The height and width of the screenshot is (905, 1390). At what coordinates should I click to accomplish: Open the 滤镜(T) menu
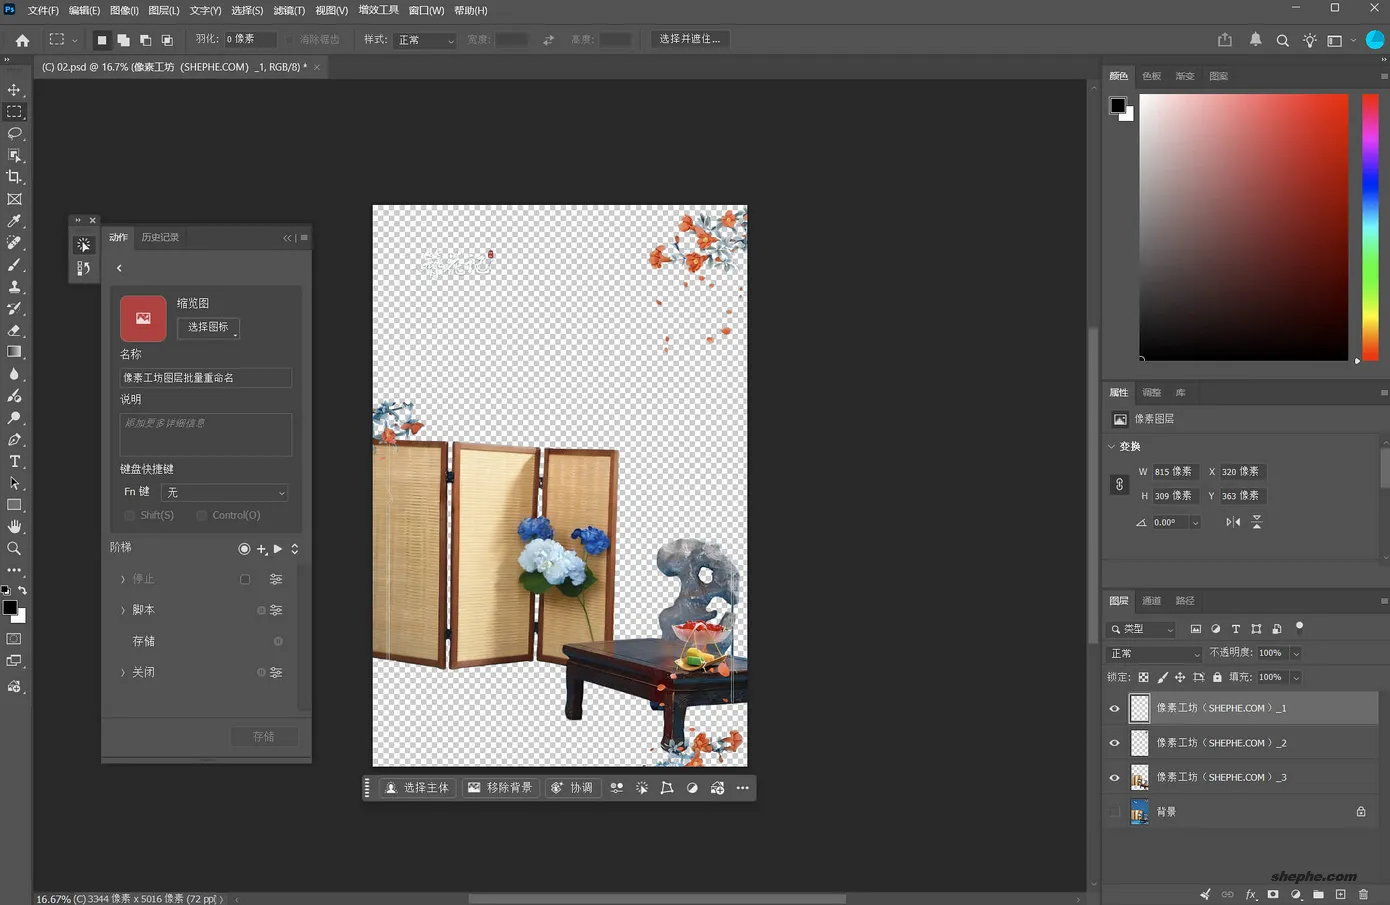pos(289,10)
